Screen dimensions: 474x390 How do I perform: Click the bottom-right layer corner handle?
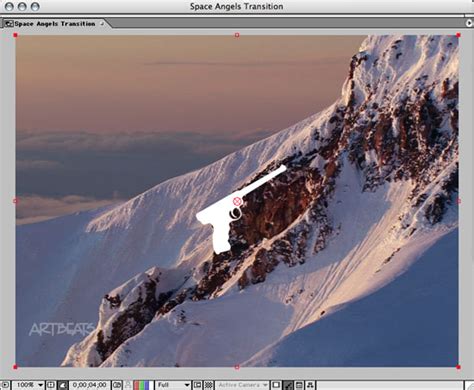458,367
